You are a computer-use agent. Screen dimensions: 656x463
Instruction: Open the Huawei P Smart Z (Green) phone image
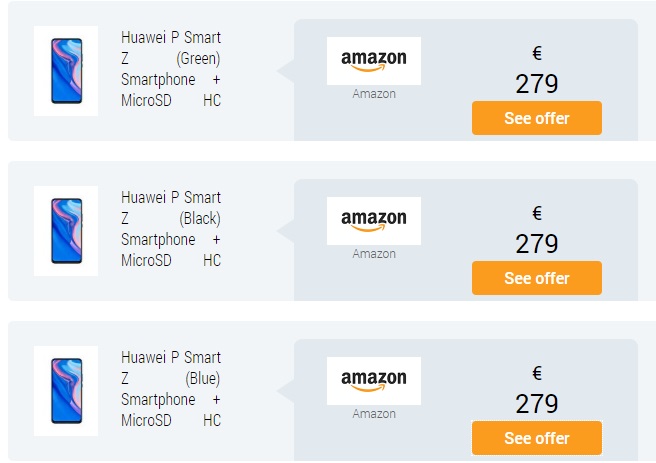66,71
